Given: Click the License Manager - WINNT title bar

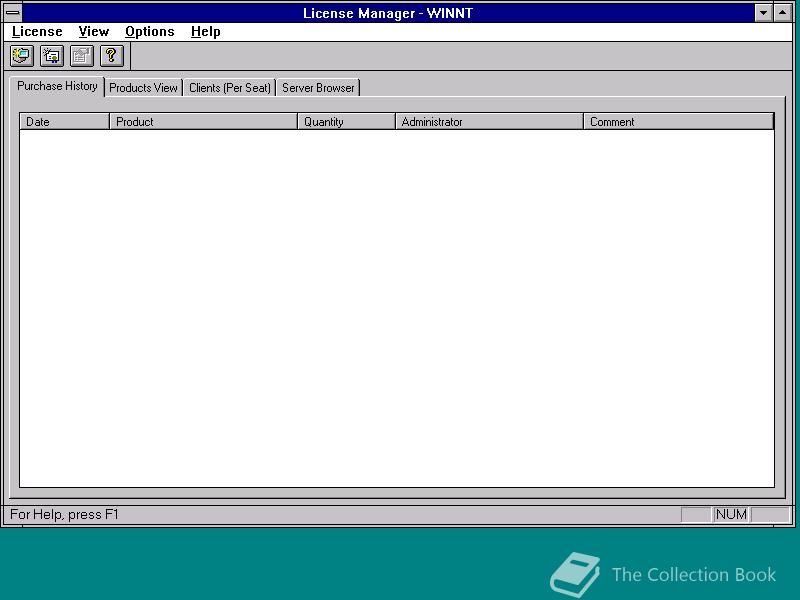Looking at the screenshot, I should (388, 13).
